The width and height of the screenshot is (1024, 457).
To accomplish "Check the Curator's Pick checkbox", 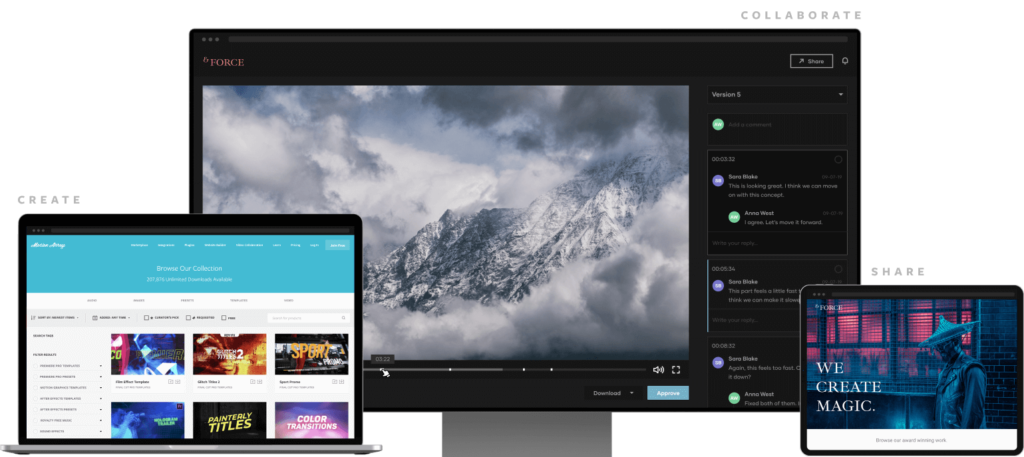I will (x=146, y=318).
